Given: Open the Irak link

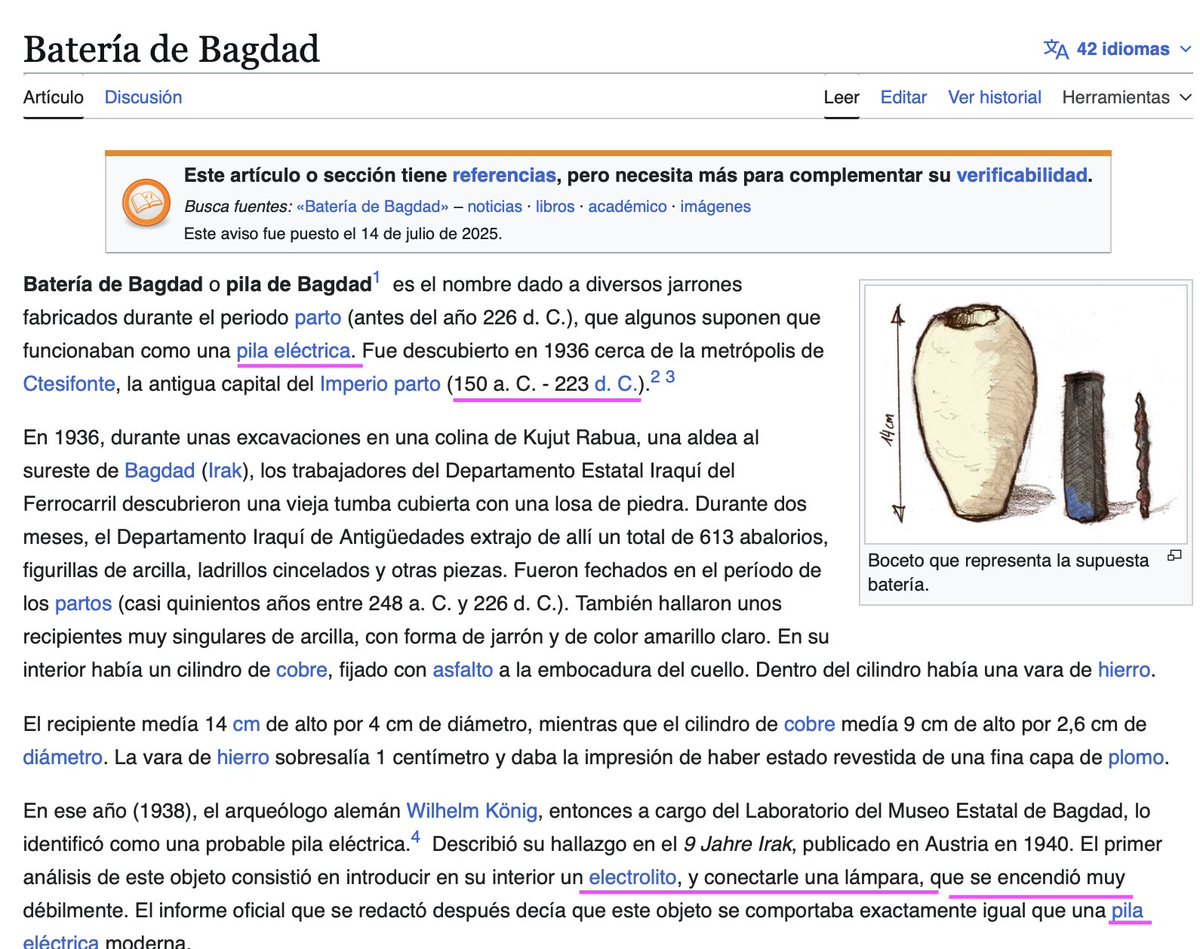Looking at the screenshot, I should 226,470.
